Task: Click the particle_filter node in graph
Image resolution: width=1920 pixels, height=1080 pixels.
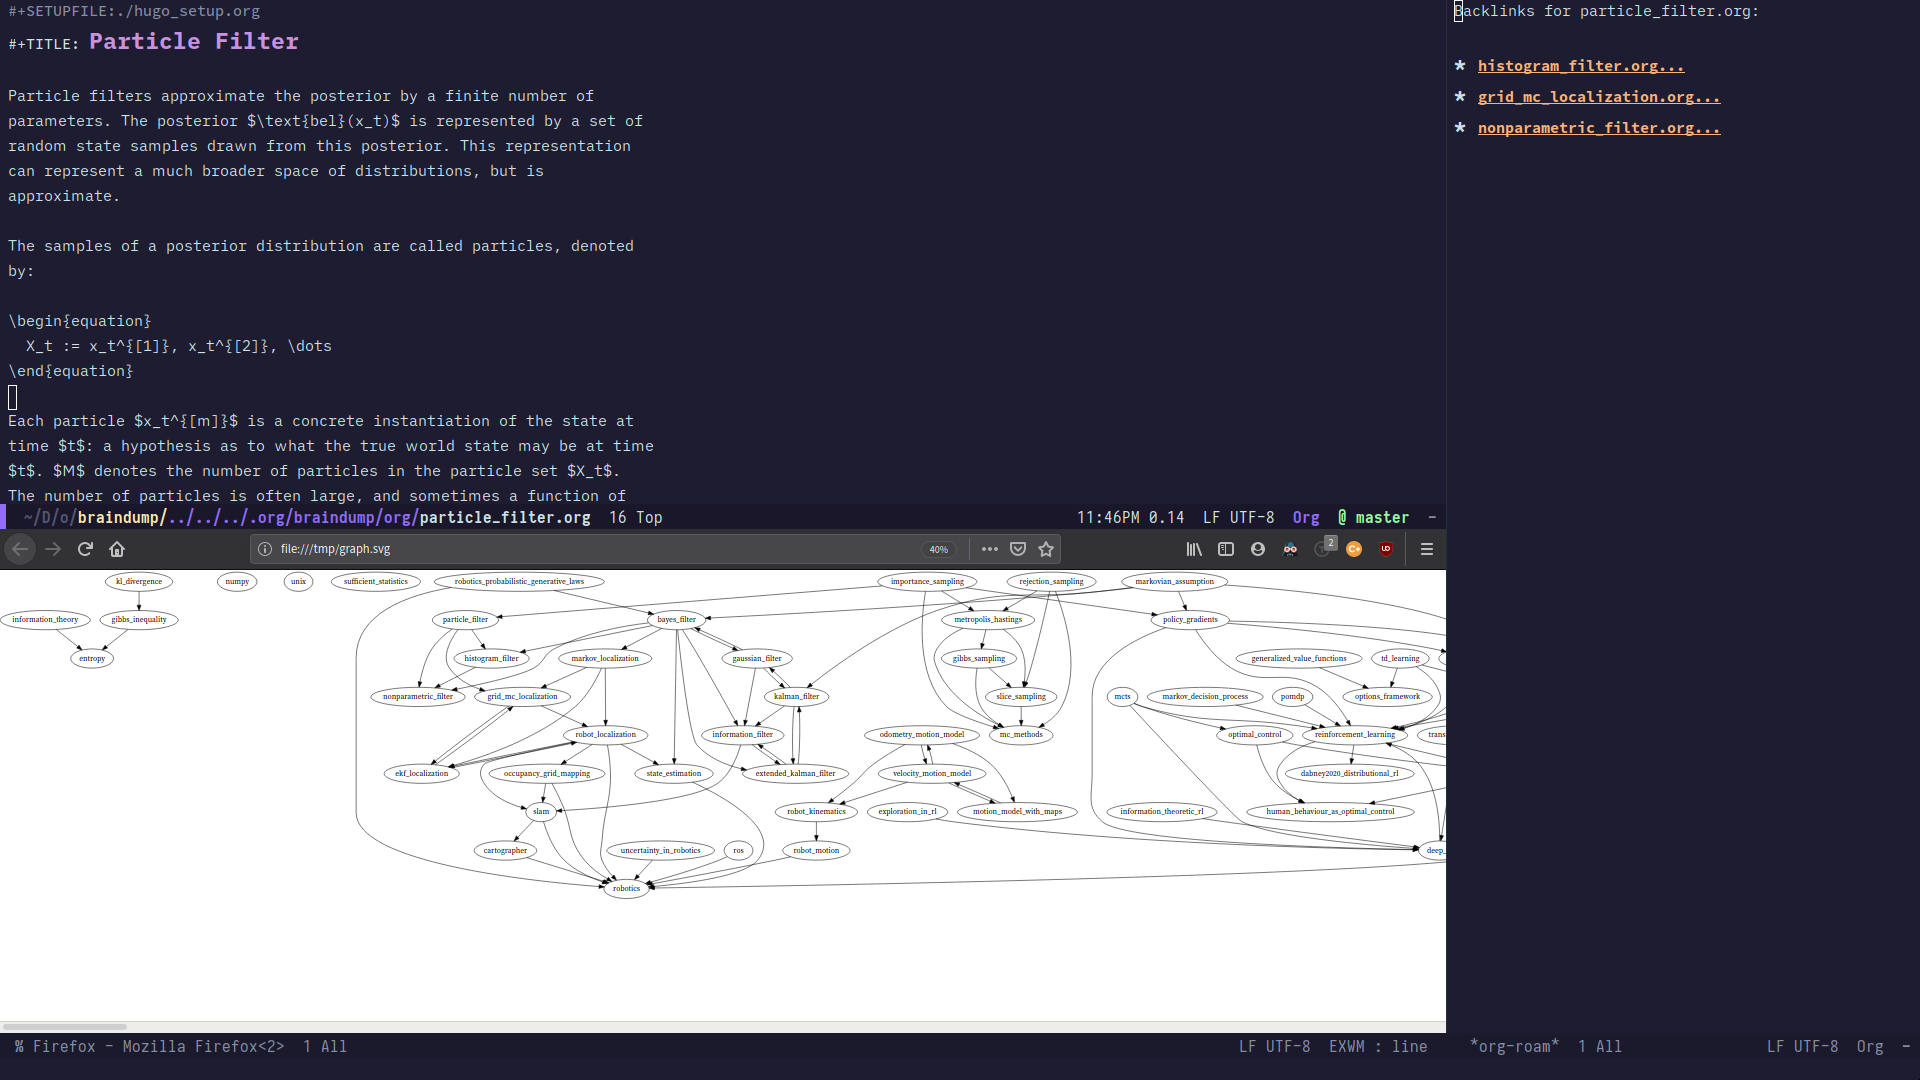Action: point(465,620)
